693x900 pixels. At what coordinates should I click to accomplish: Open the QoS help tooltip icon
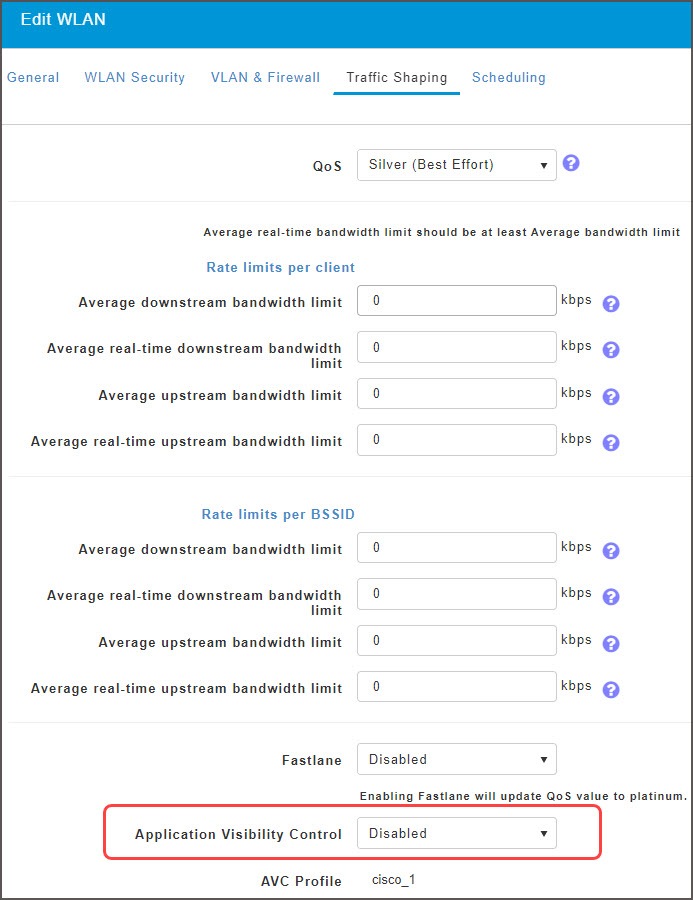click(x=571, y=161)
